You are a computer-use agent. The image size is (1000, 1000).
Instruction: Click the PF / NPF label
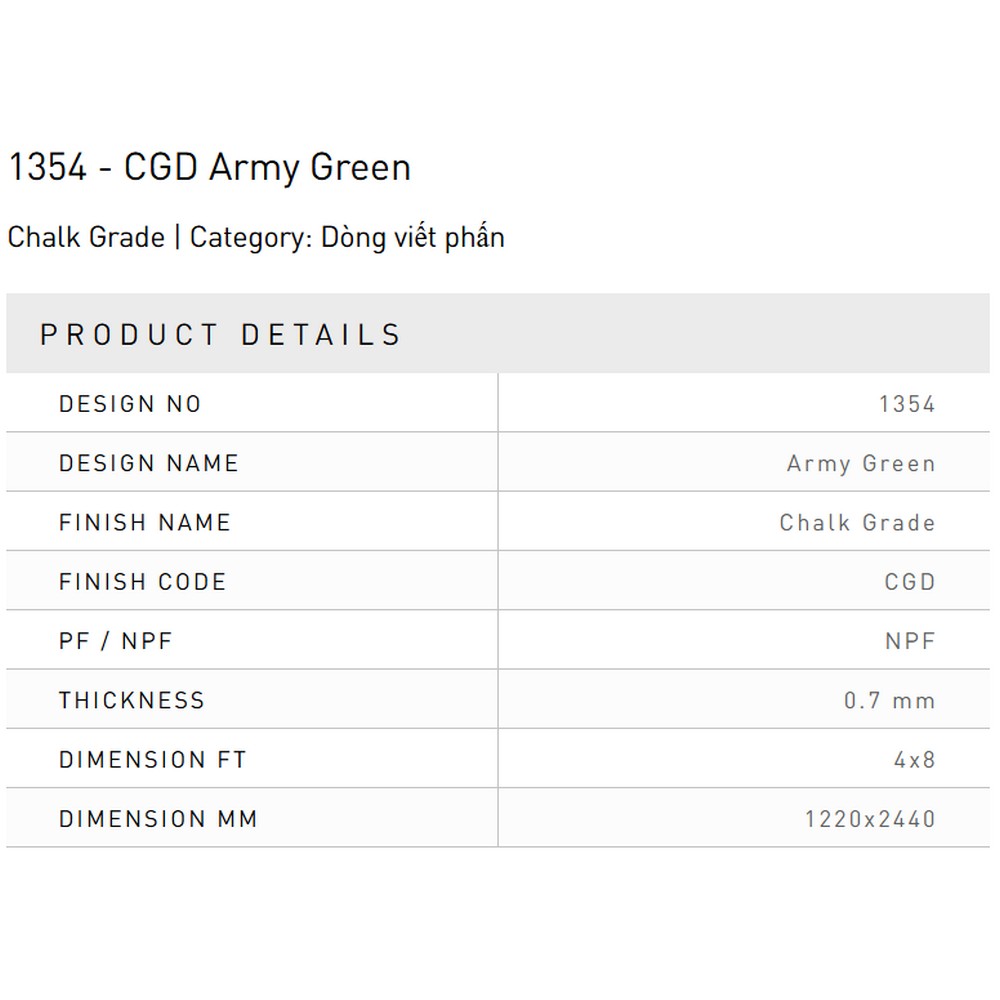(115, 641)
